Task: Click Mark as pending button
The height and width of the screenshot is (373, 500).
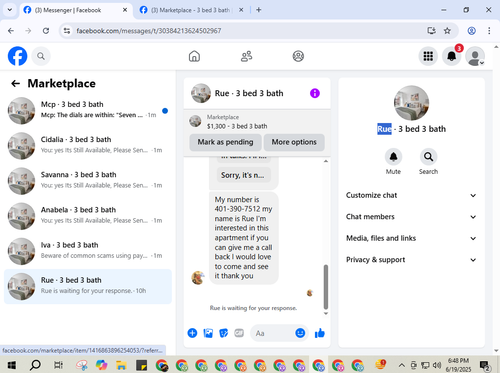Action: click(x=225, y=142)
